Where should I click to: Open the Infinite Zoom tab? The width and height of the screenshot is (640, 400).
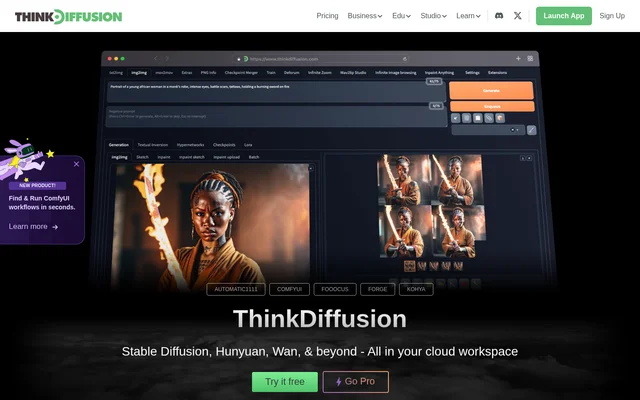point(320,73)
